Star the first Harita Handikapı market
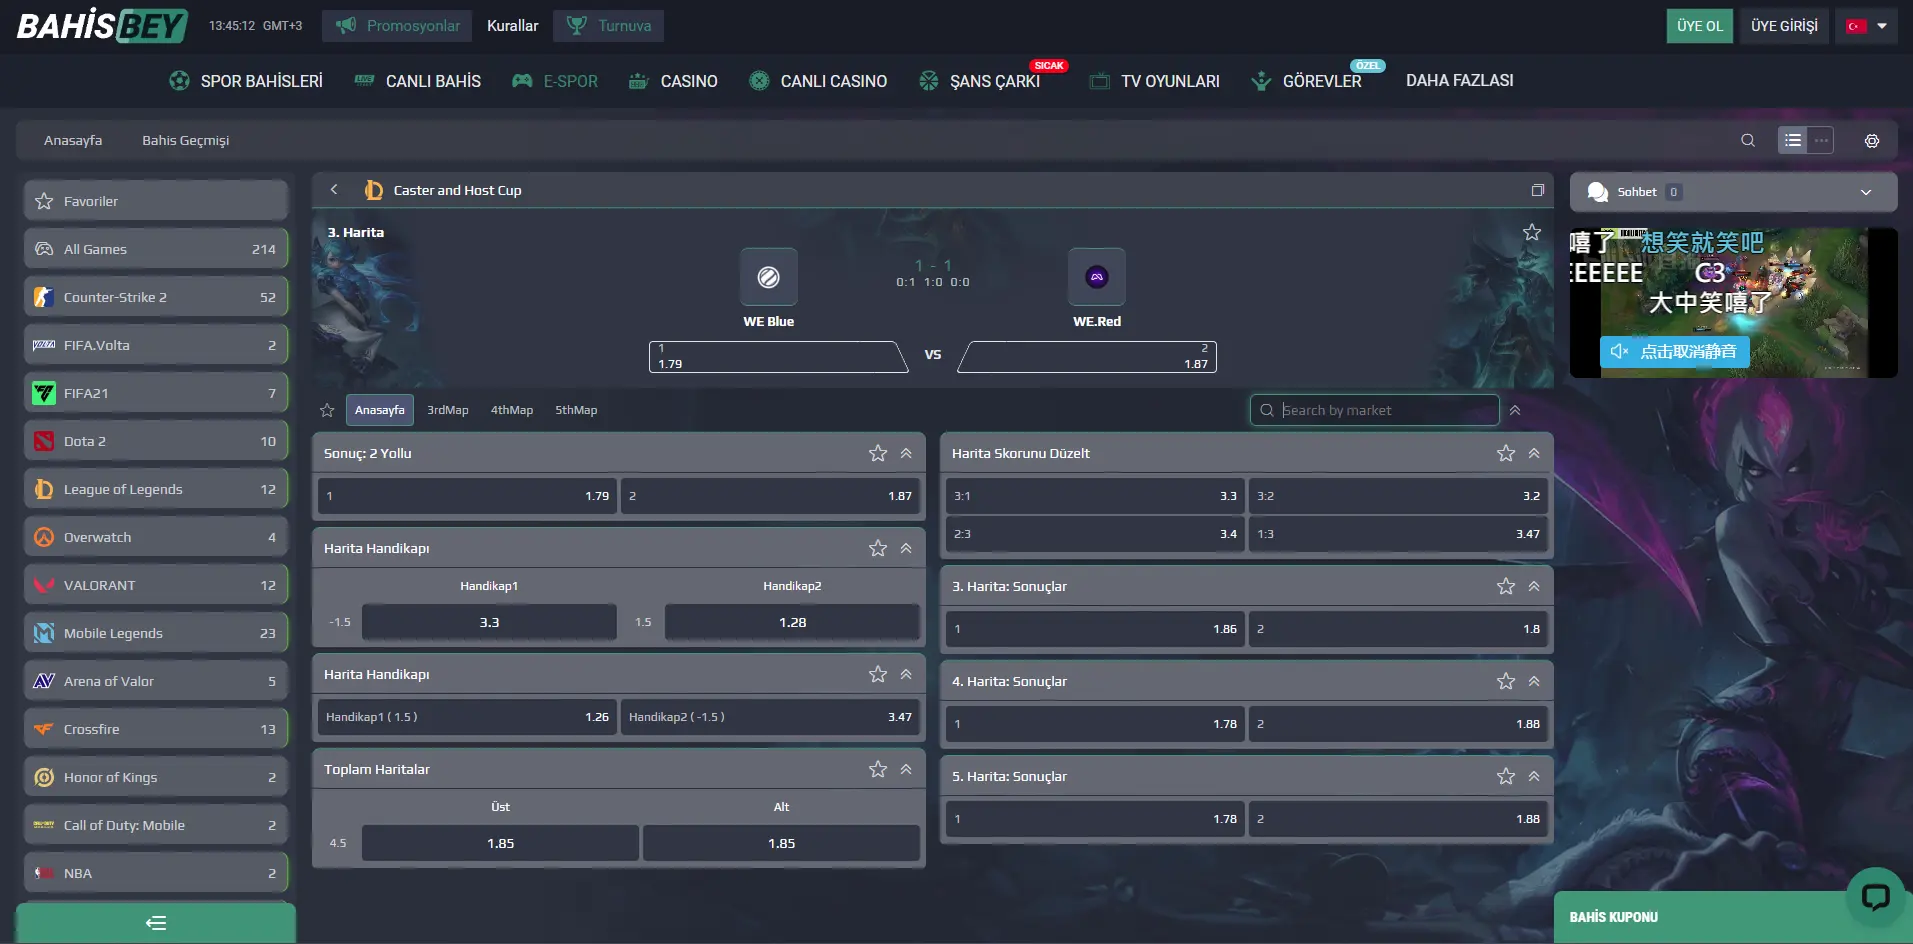This screenshot has height=944, width=1913. [878, 548]
